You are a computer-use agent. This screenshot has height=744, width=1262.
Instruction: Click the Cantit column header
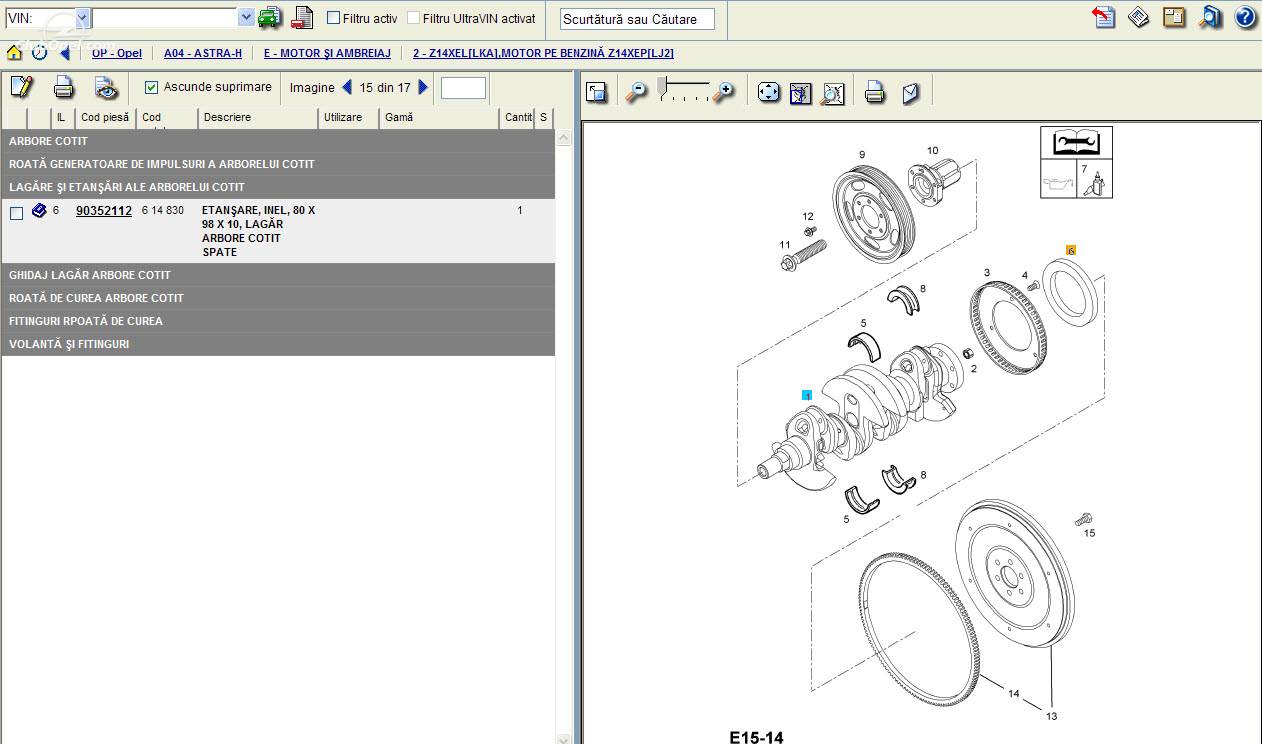[x=518, y=118]
